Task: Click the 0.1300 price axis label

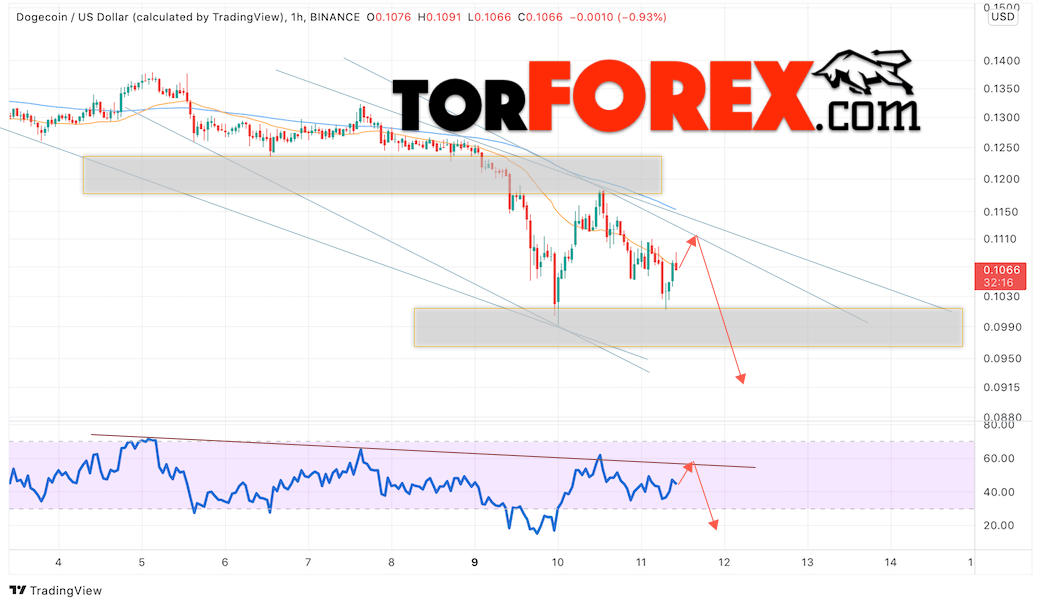Action: (1001, 117)
